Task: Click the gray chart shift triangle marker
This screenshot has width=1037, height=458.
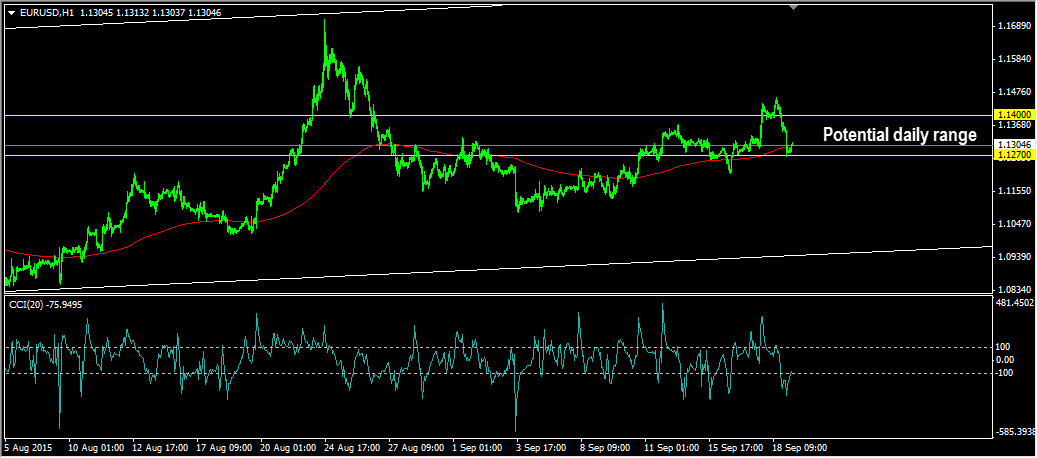Action: (x=794, y=7)
